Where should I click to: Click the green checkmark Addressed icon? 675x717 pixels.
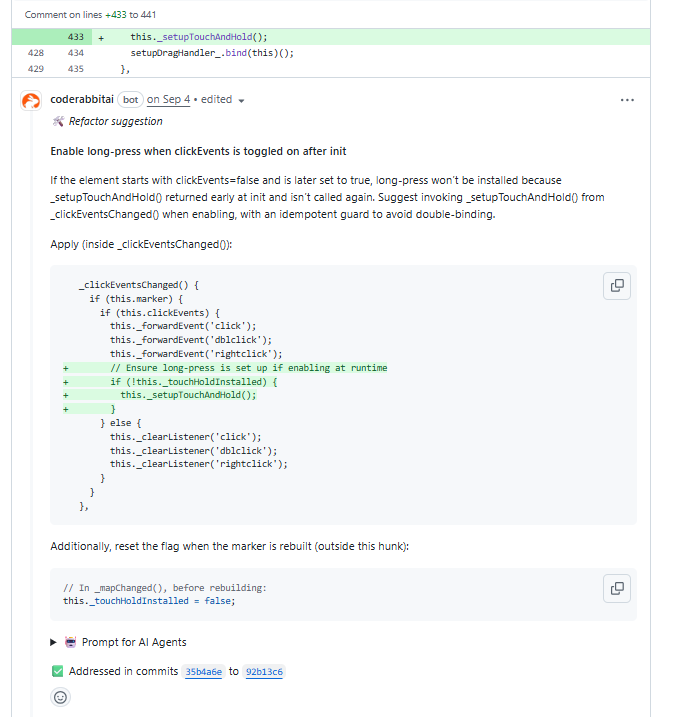tap(57, 671)
